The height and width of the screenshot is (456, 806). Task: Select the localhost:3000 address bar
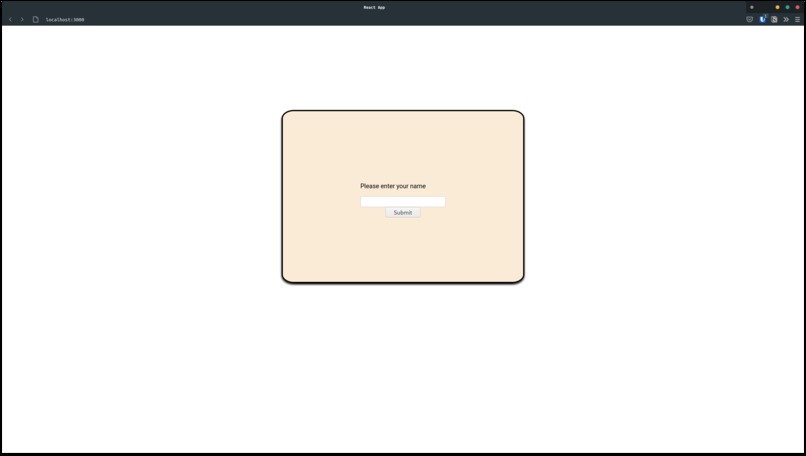[x=65, y=20]
